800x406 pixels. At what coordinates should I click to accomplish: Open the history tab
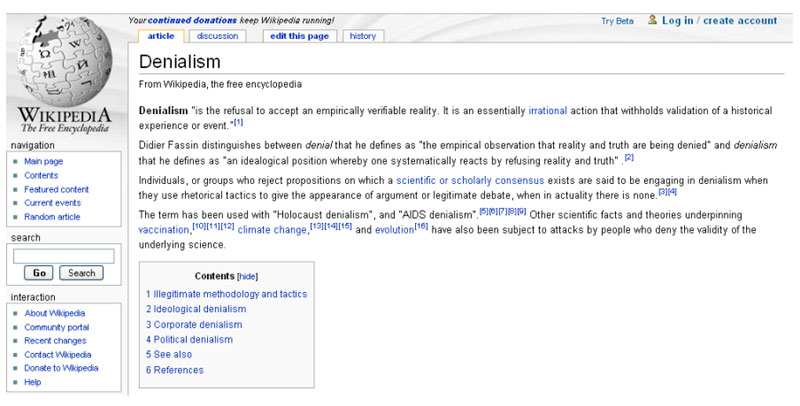pyautogui.click(x=363, y=36)
